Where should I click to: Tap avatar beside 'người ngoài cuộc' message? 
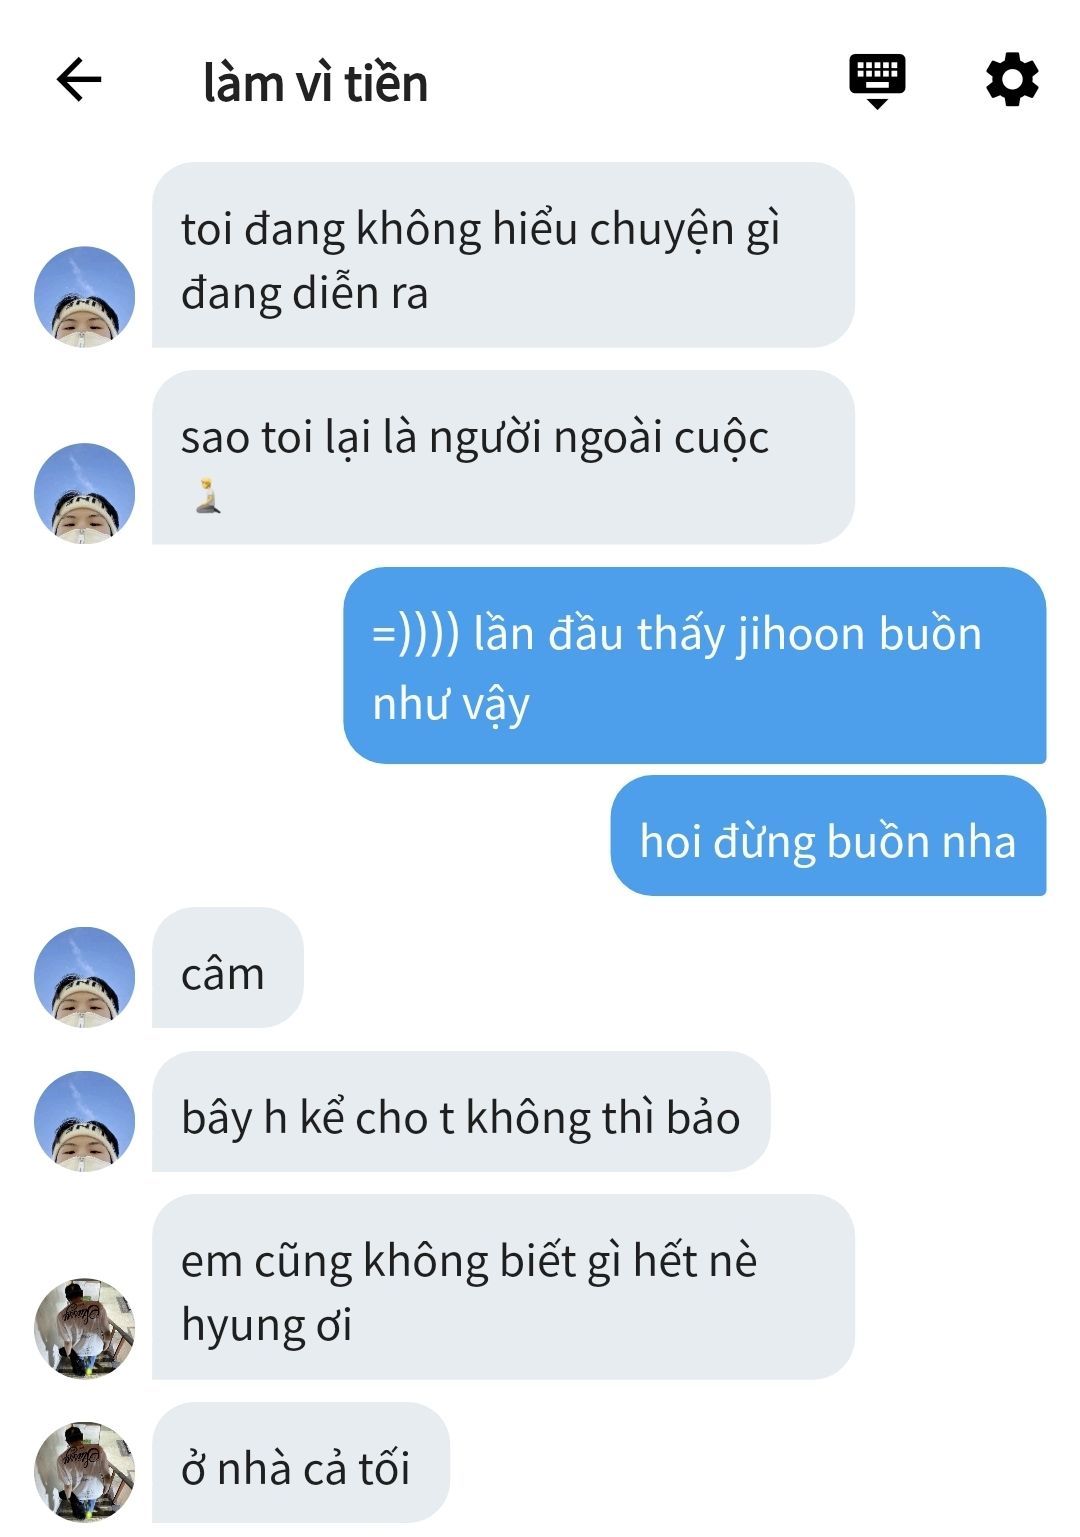[x=84, y=493]
